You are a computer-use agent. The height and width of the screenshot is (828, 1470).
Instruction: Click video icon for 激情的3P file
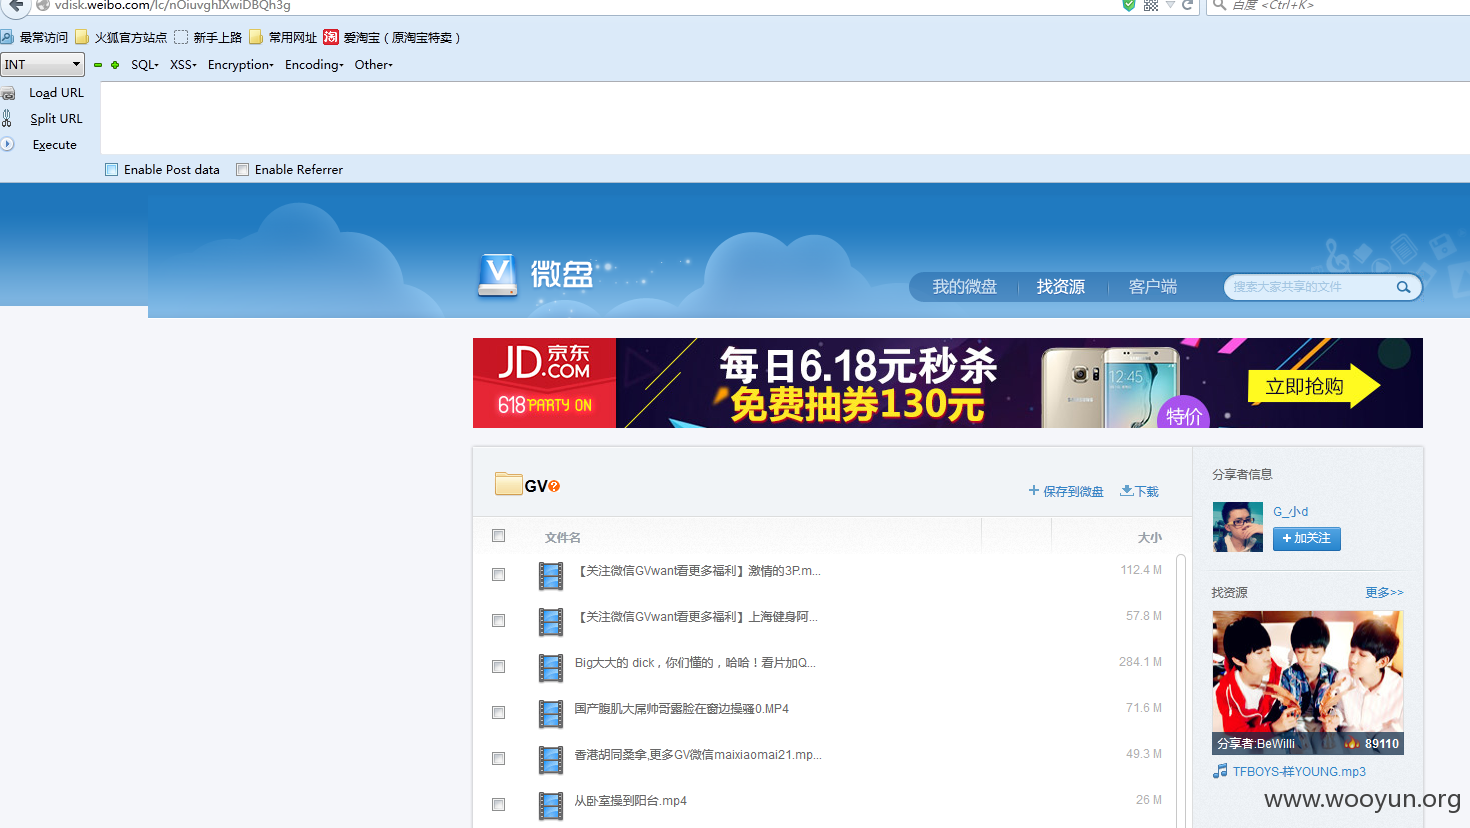pos(551,576)
